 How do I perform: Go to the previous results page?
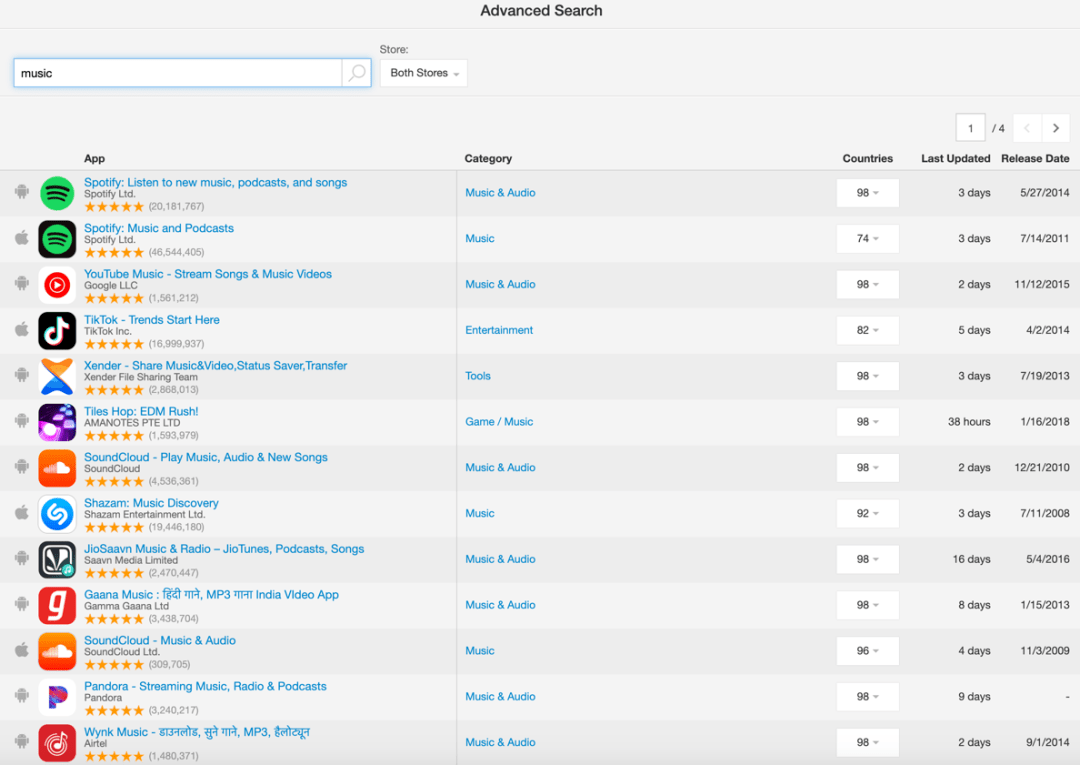click(x=1028, y=128)
